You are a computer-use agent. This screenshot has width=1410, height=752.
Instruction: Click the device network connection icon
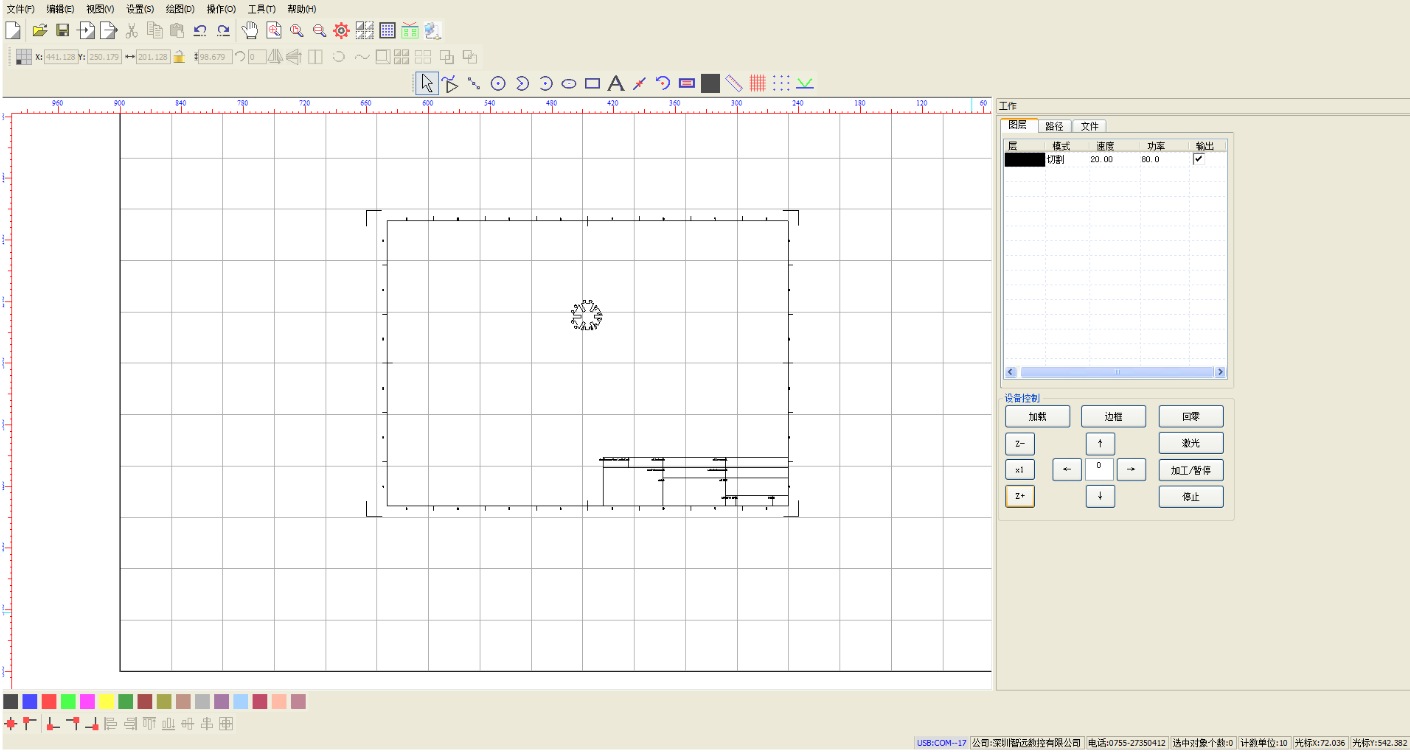pyautogui.click(x=433, y=30)
